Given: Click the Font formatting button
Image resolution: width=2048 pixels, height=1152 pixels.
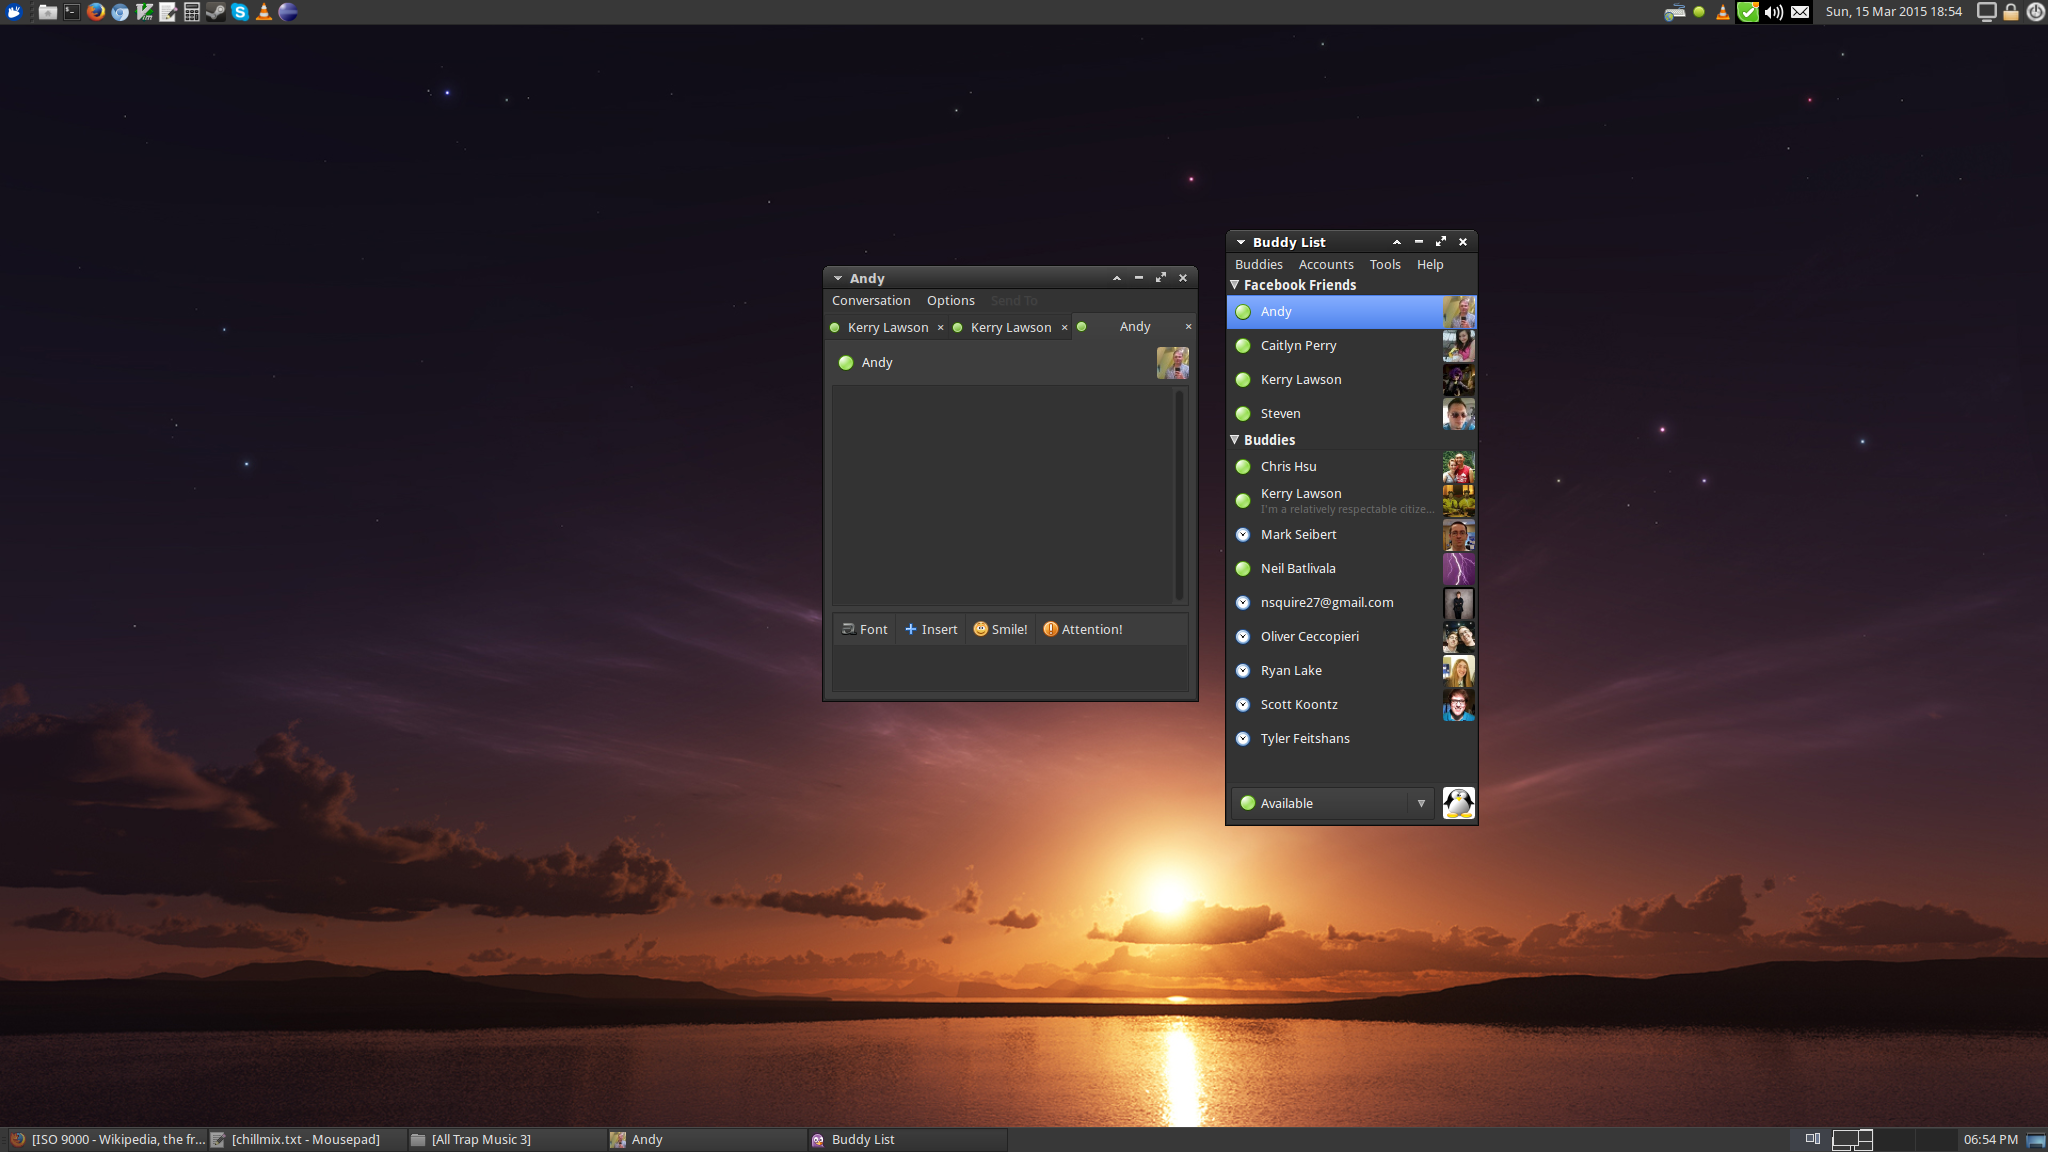Looking at the screenshot, I should [x=865, y=629].
